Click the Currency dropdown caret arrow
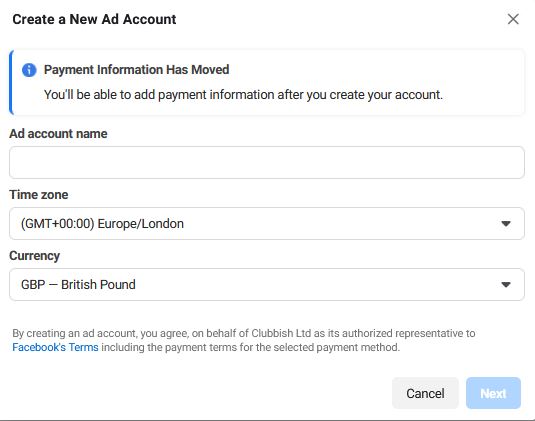This screenshot has height=421, width=535. (506, 285)
